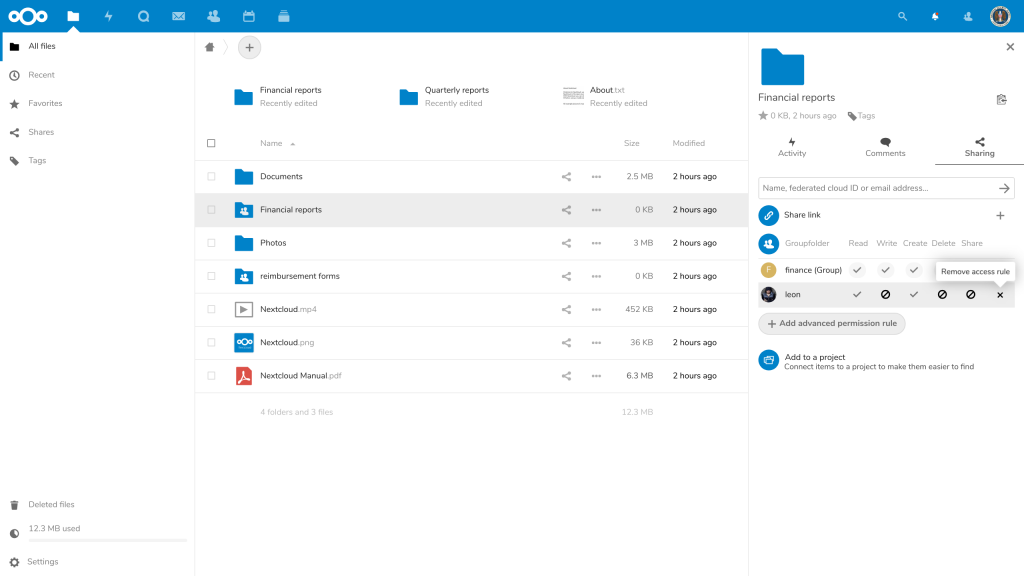Click the Name column sort arrow
This screenshot has width=1024, height=576.
(x=292, y=142)
